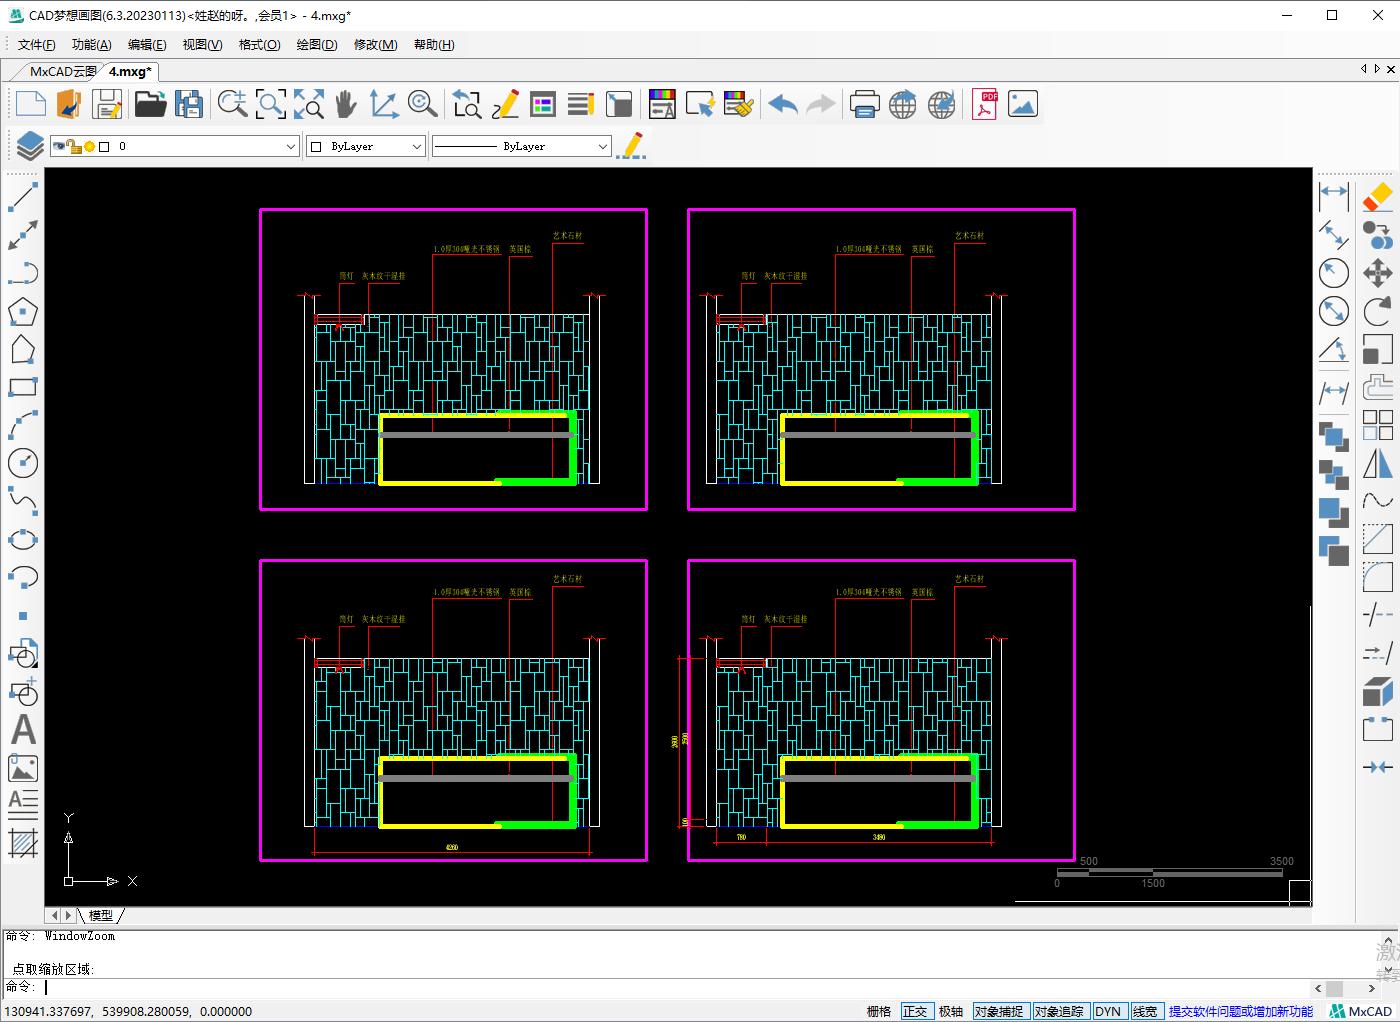The width and height of the screenshot is (1400, 1022).
Task: Open the layer manager icon
Action: [28, 145]
